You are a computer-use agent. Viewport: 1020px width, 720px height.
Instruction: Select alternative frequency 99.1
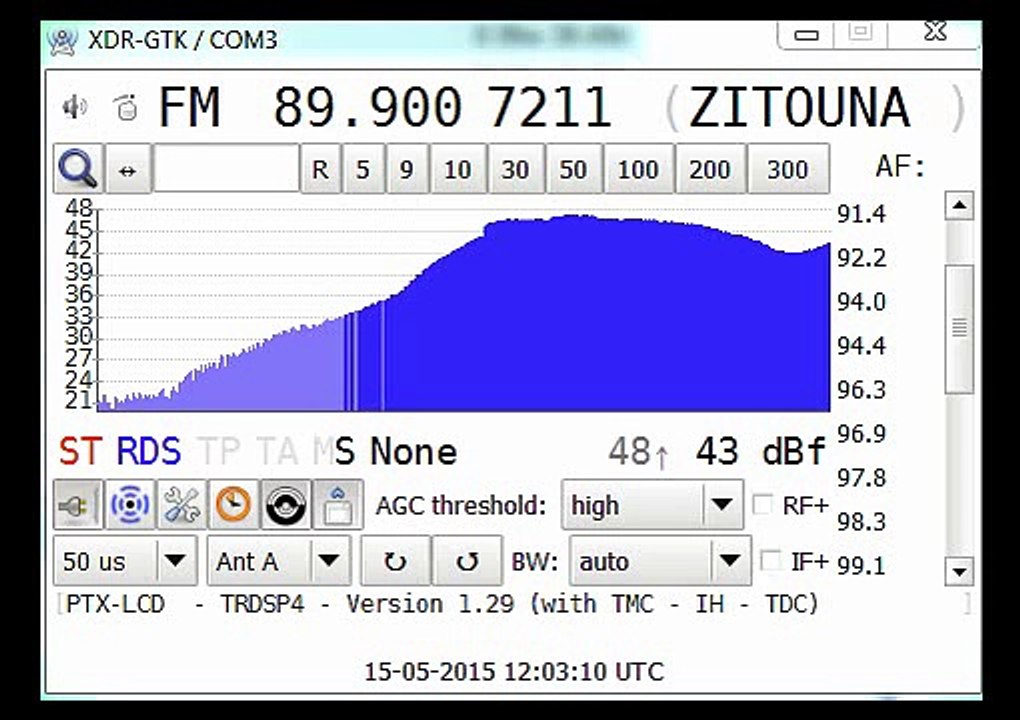click(x=861, y=566)
